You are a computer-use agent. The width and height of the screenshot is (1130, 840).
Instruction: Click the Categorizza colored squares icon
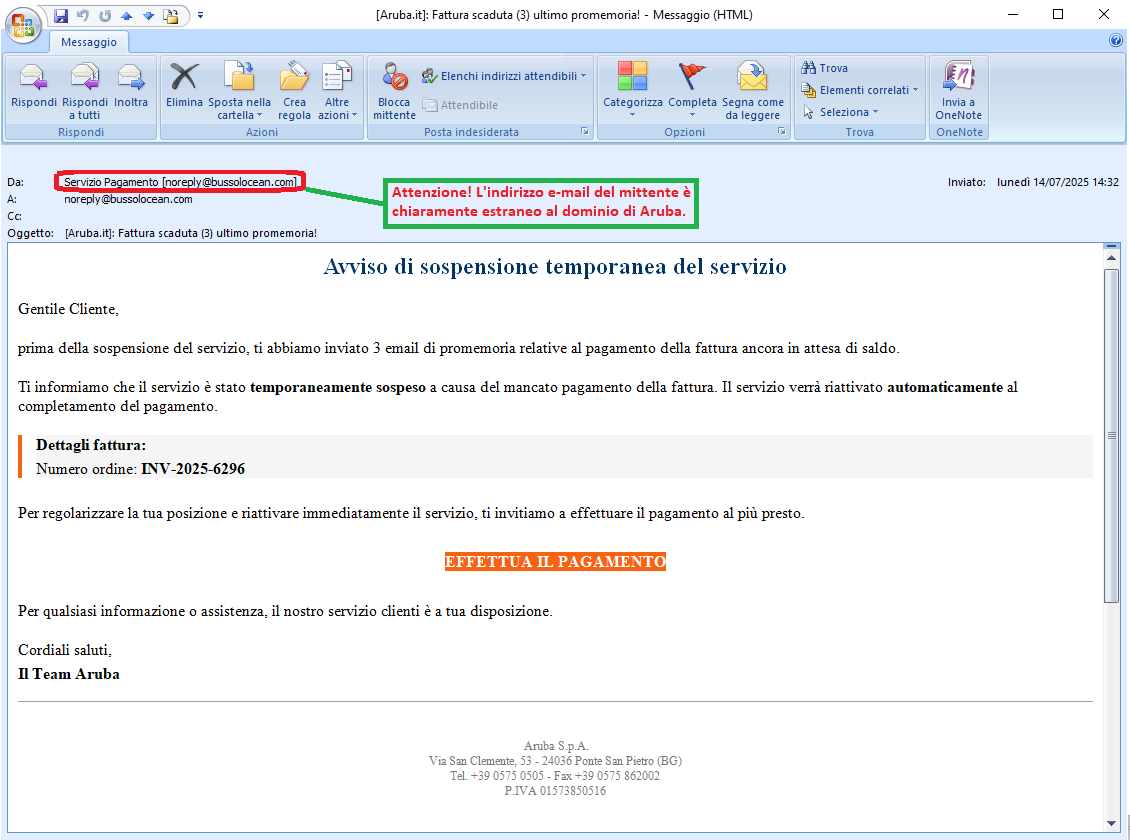[x=633, y=76]
